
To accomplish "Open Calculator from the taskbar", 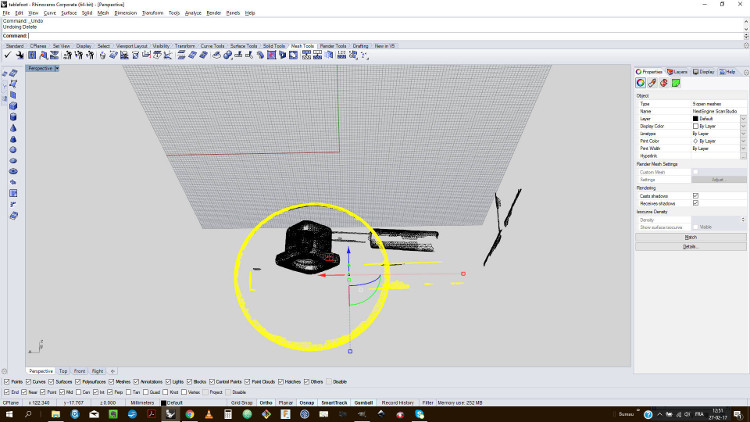I will [228, 414].
